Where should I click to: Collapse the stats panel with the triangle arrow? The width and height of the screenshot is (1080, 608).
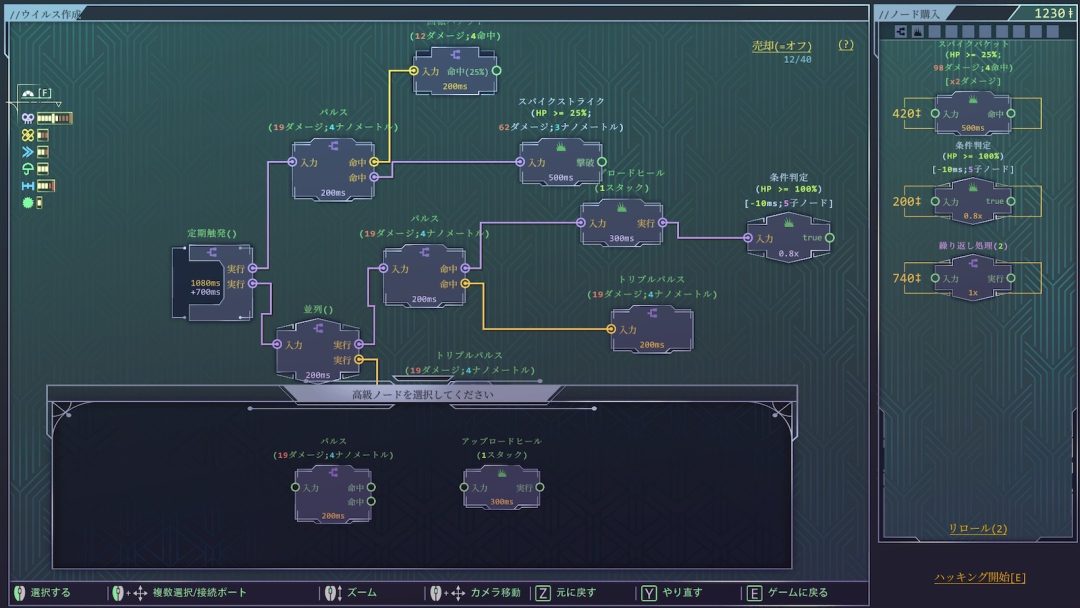tap(57, 104)
